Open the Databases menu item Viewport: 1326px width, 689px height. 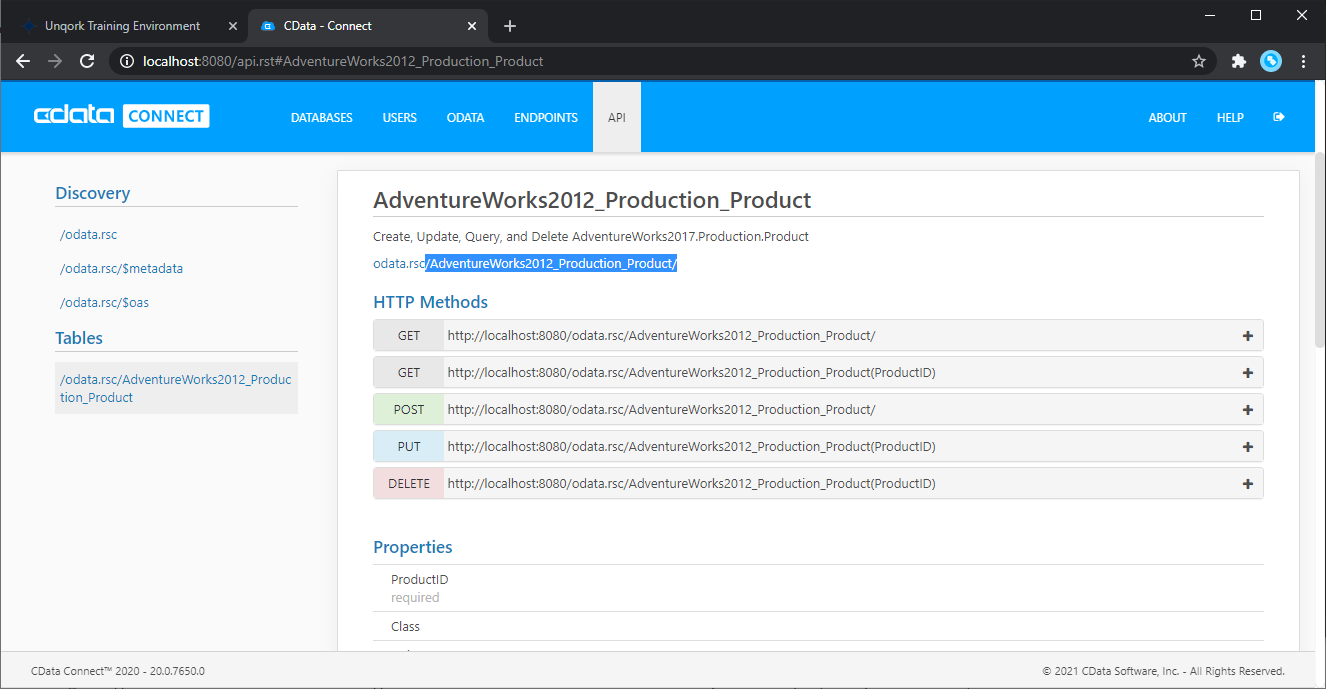click(x=322, y=117)
